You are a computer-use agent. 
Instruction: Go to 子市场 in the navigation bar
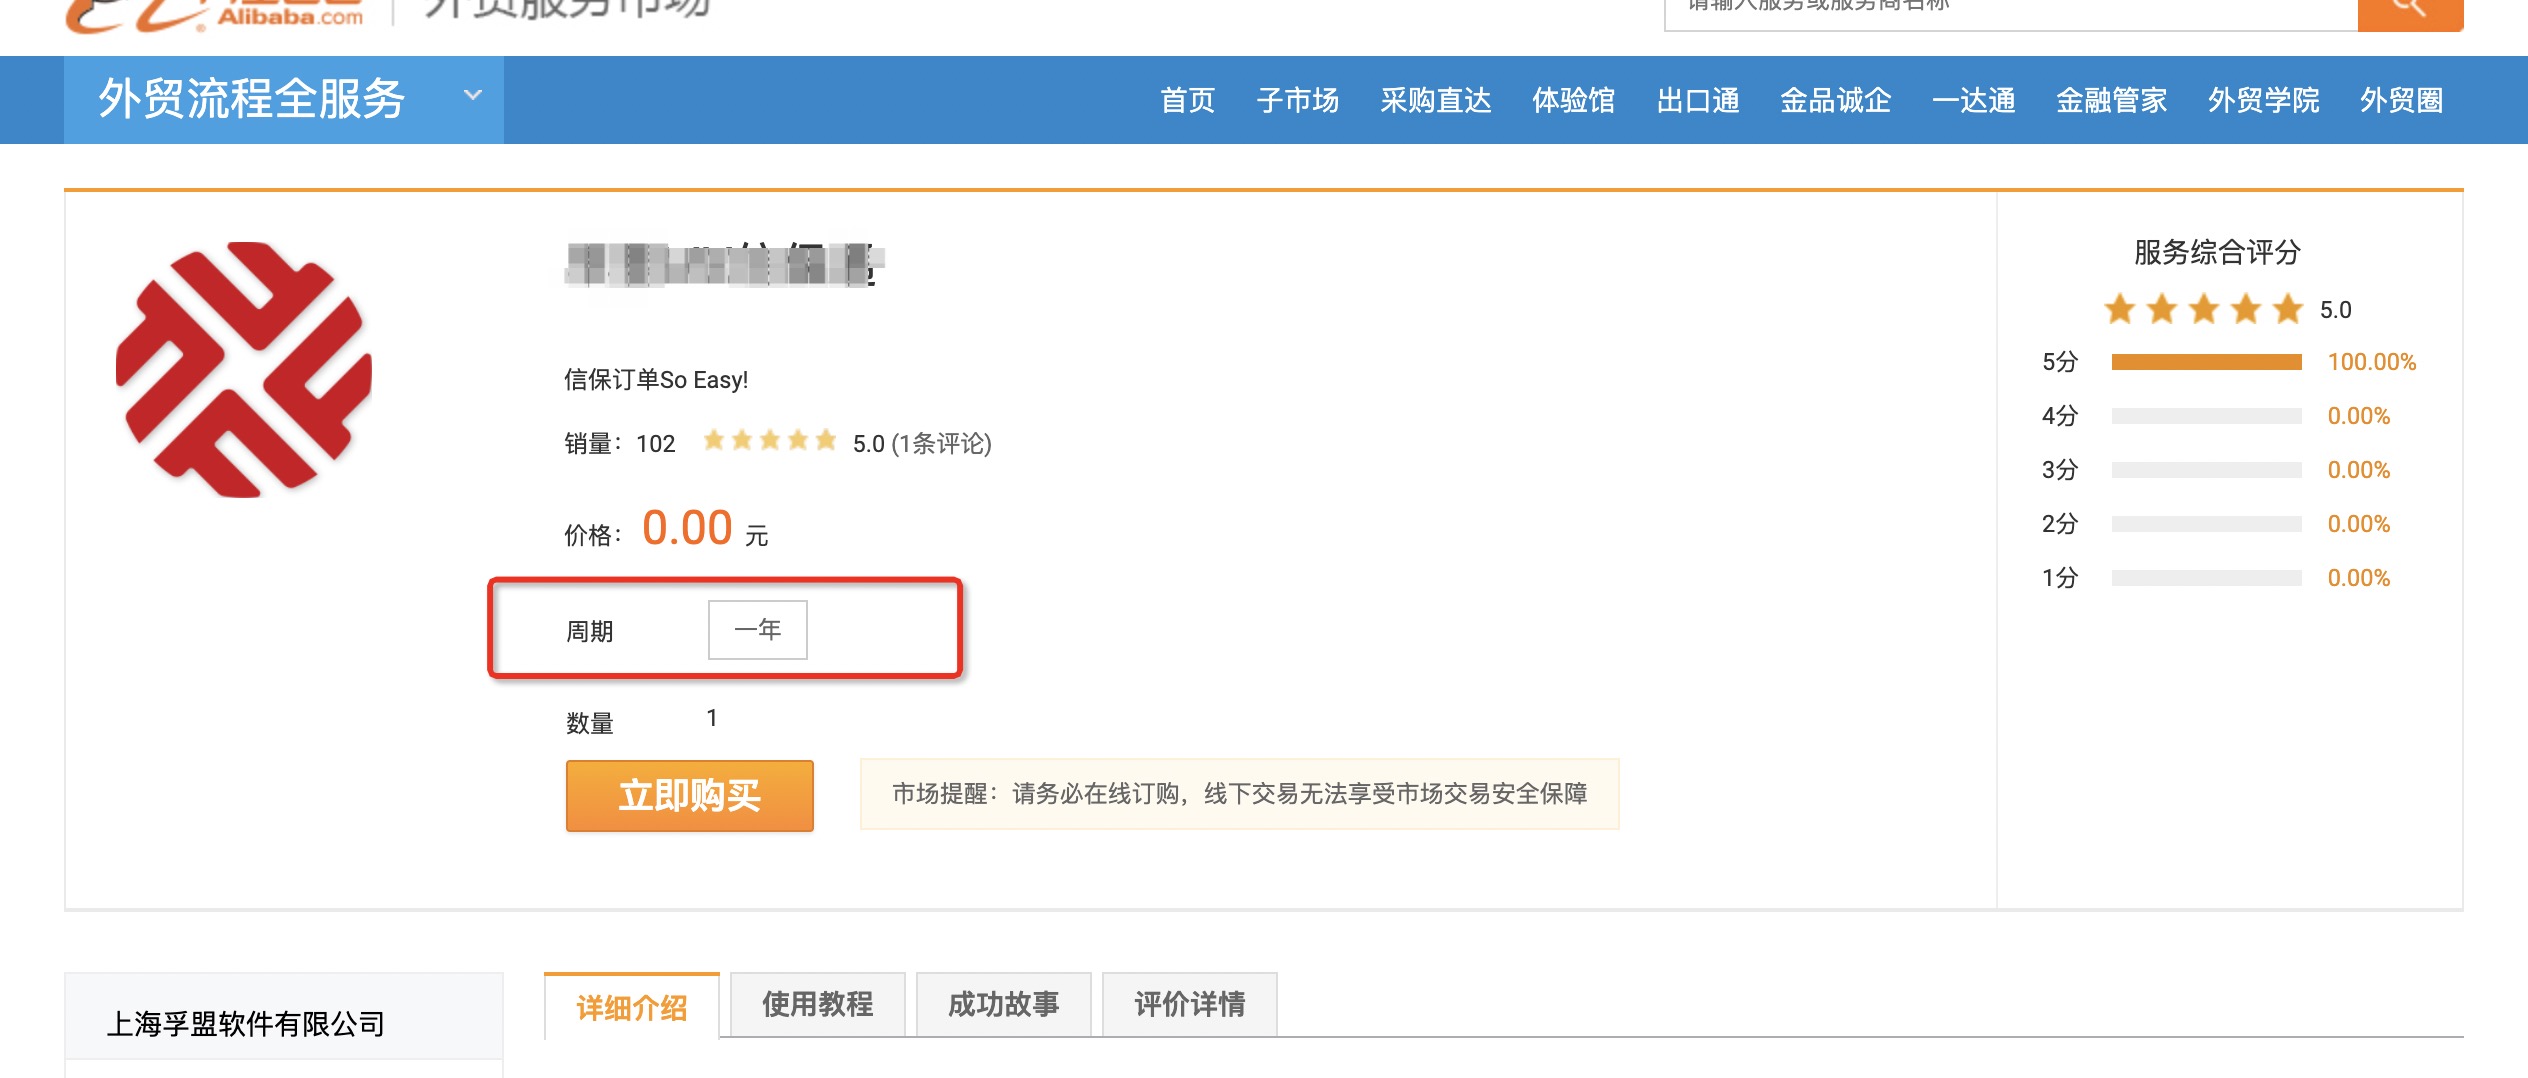1297,101
